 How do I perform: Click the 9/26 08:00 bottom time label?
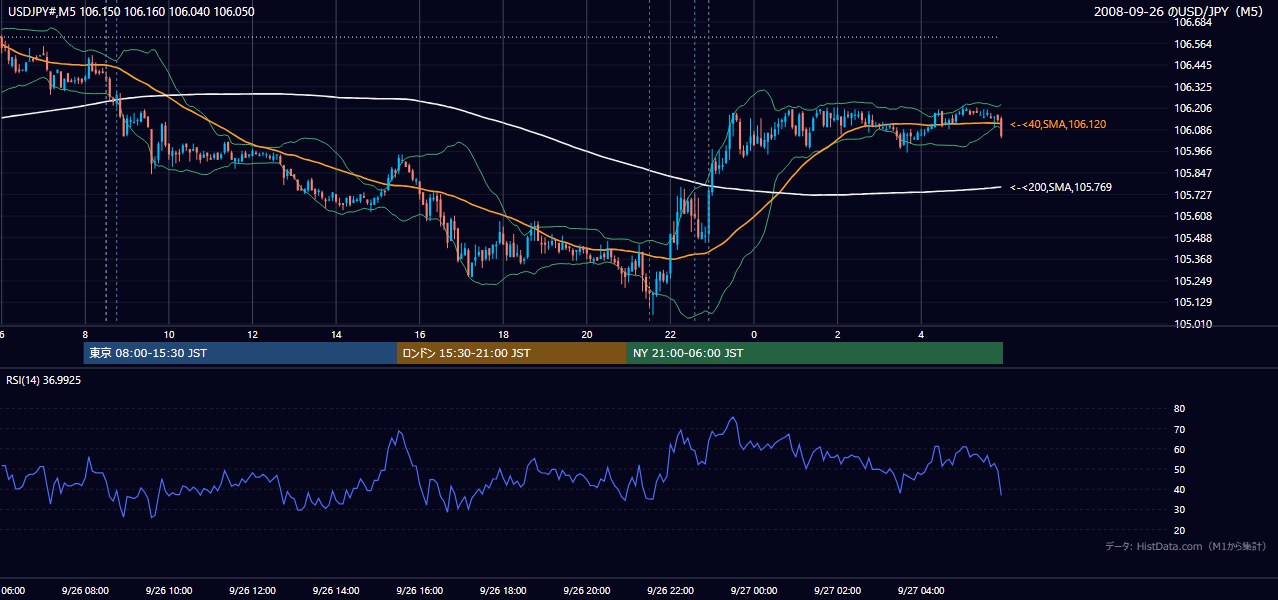coord(84,591)
